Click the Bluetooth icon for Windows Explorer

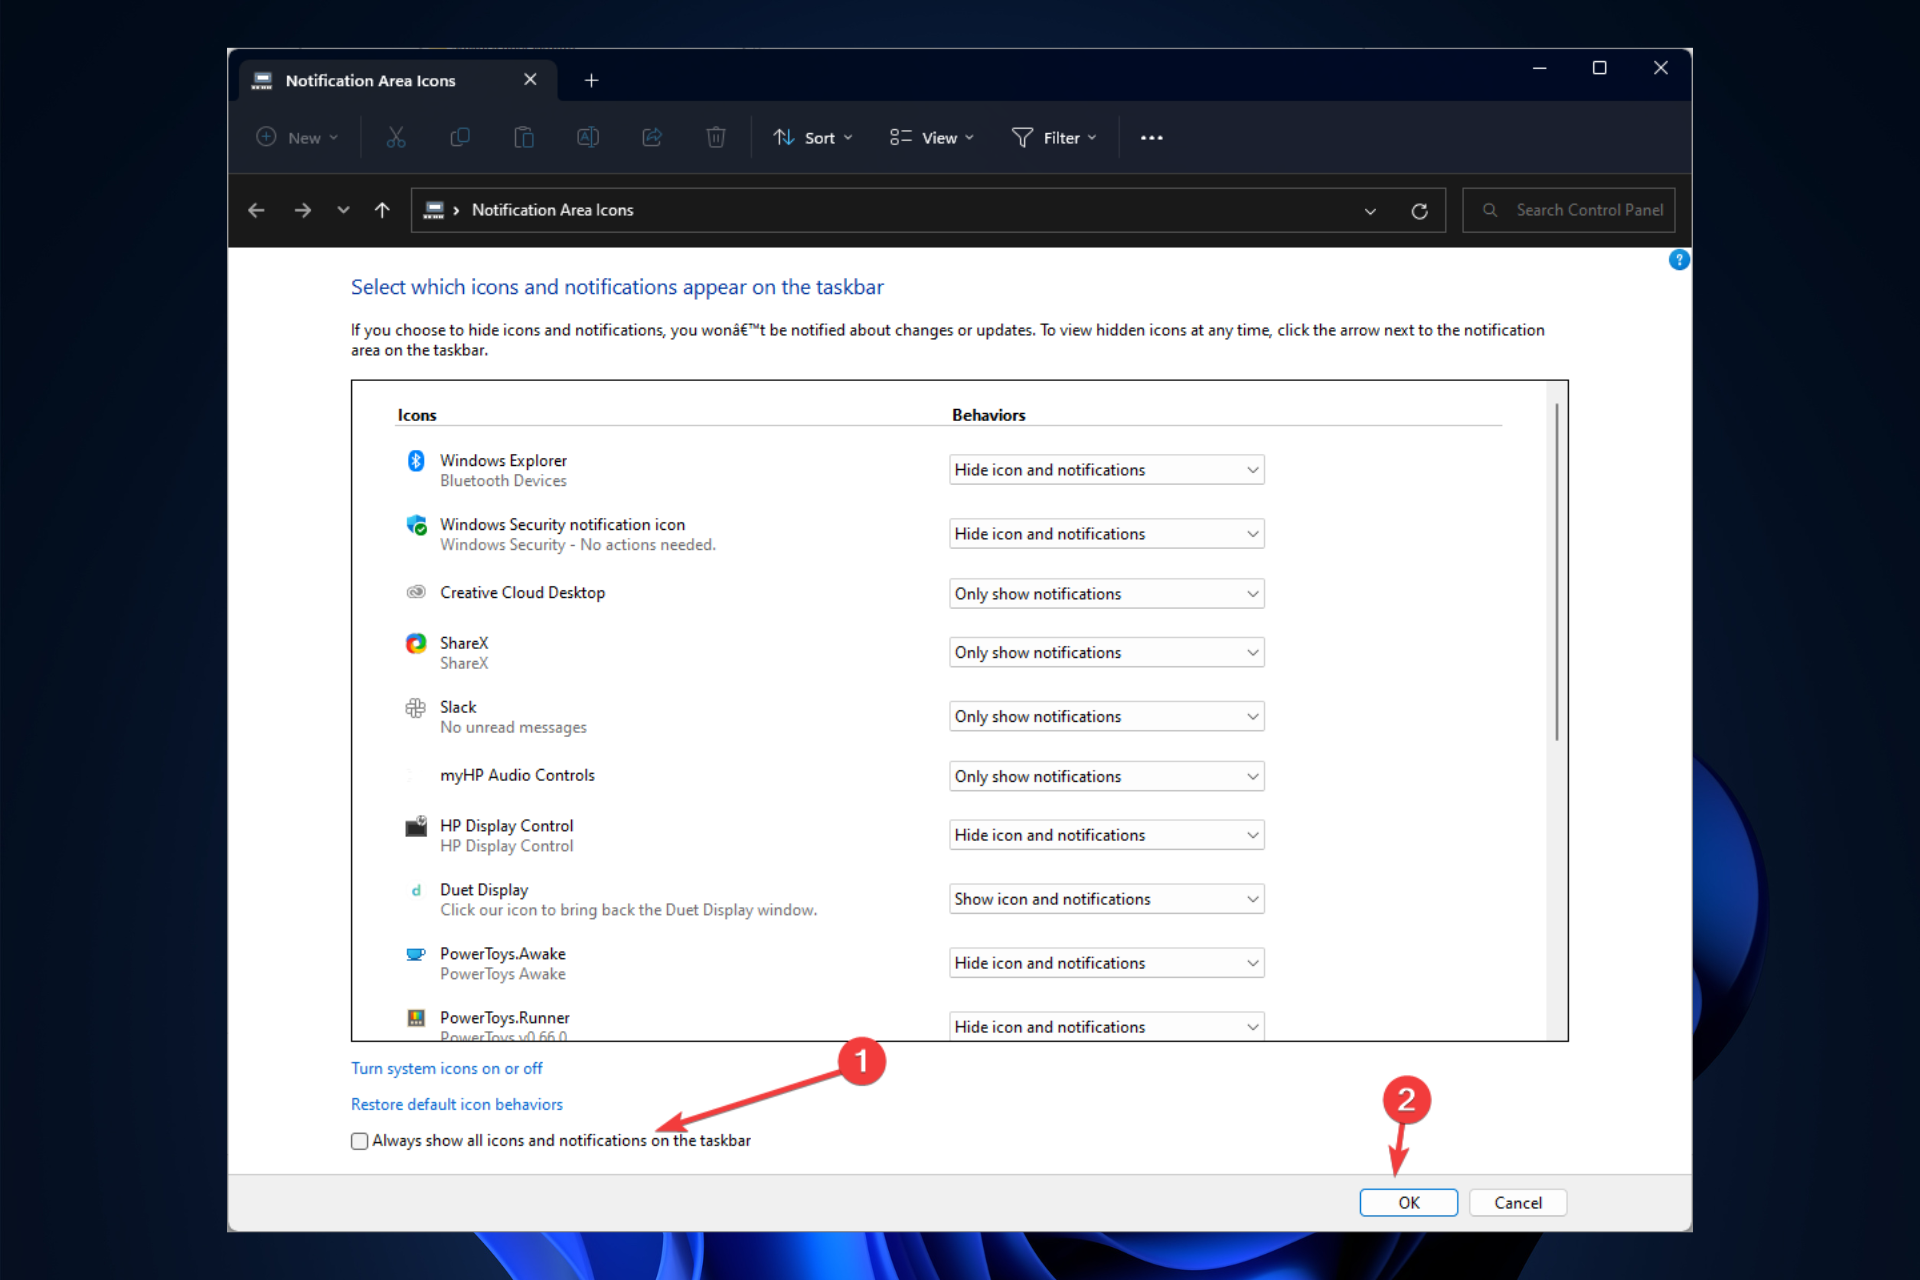click(416, 460)
